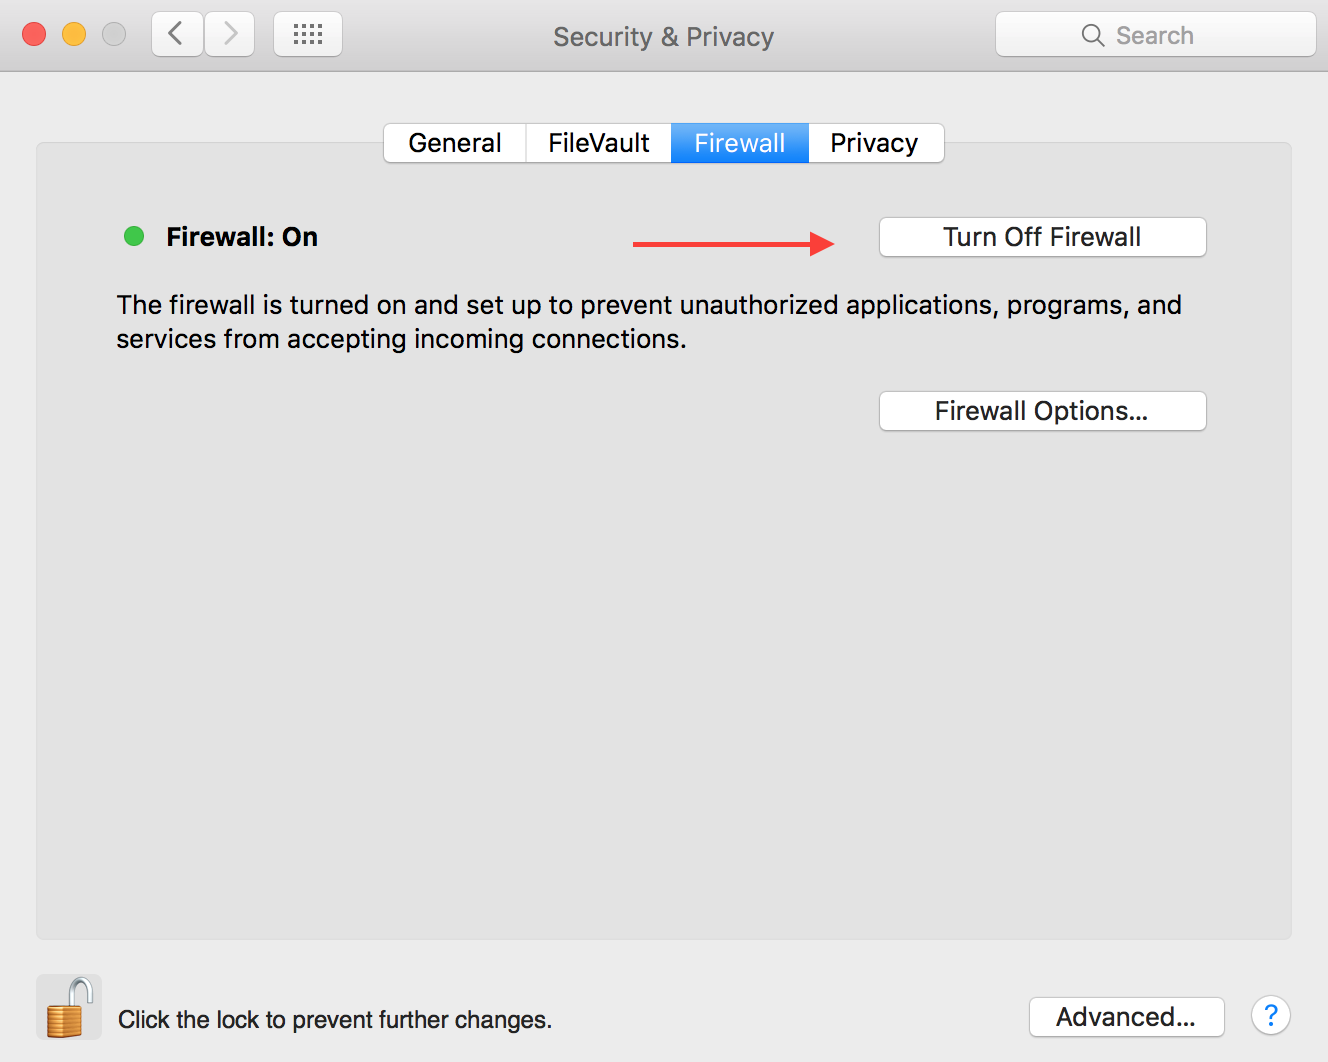Go forward with the right chevron button

(230, 35)
